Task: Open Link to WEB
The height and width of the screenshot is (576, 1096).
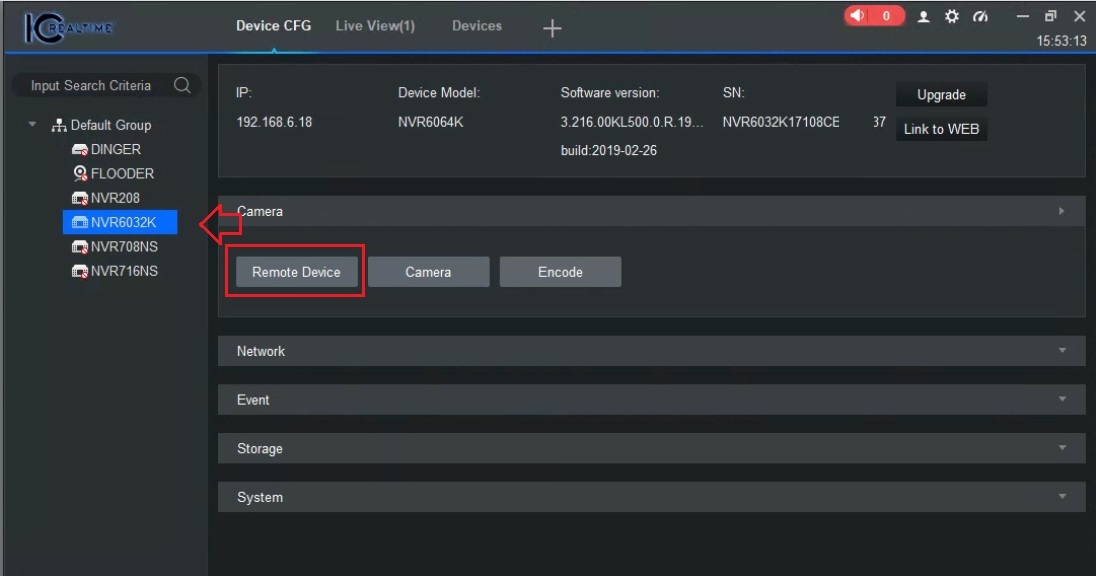Action: coord(941,129)
